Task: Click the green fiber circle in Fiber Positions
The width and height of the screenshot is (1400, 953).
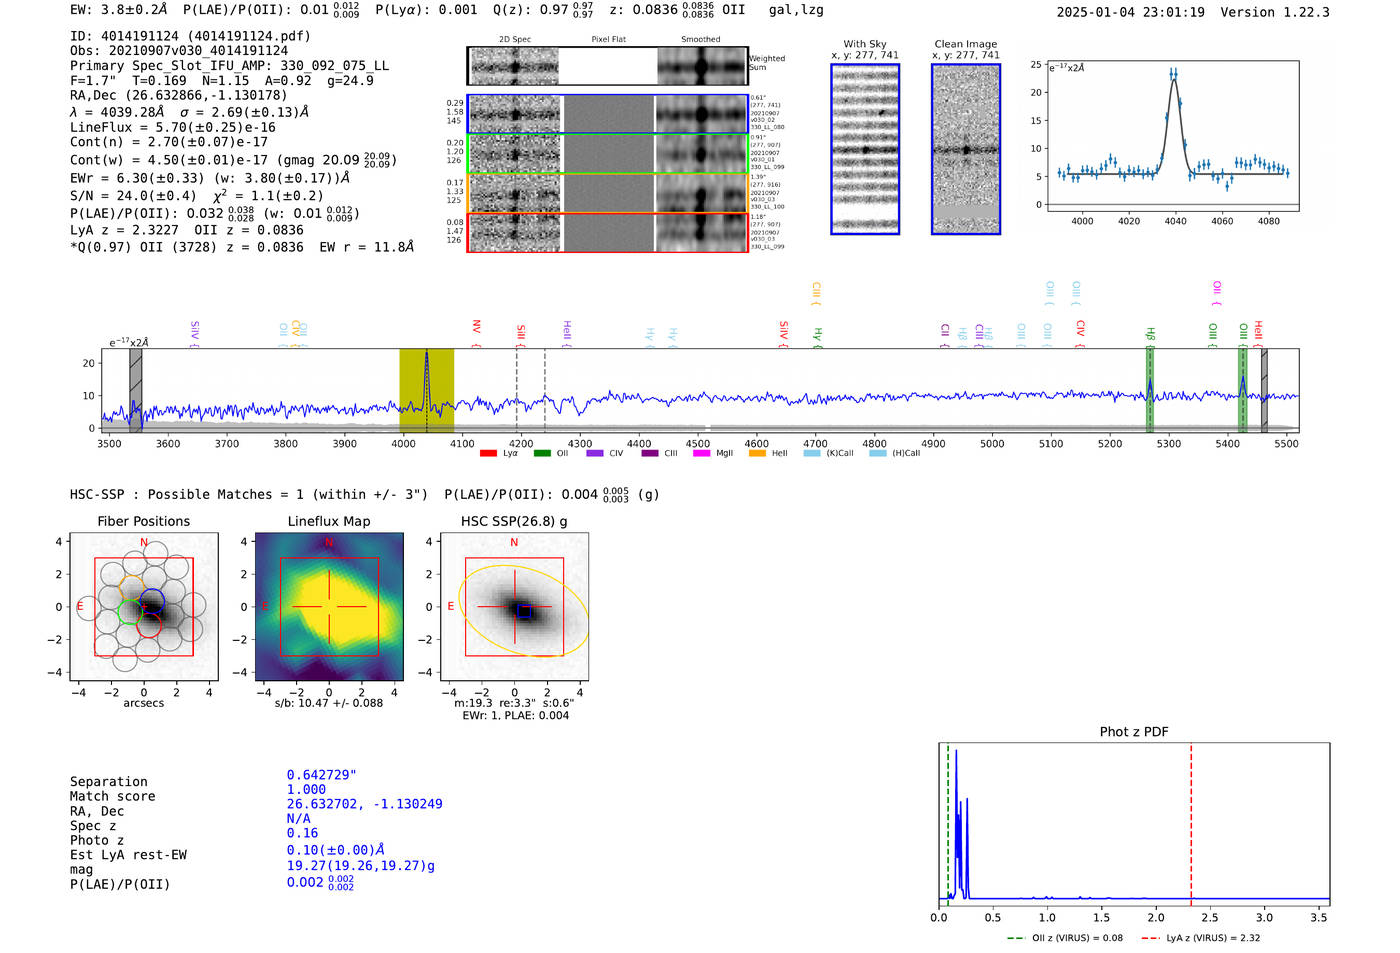Action: pos(131,612)
